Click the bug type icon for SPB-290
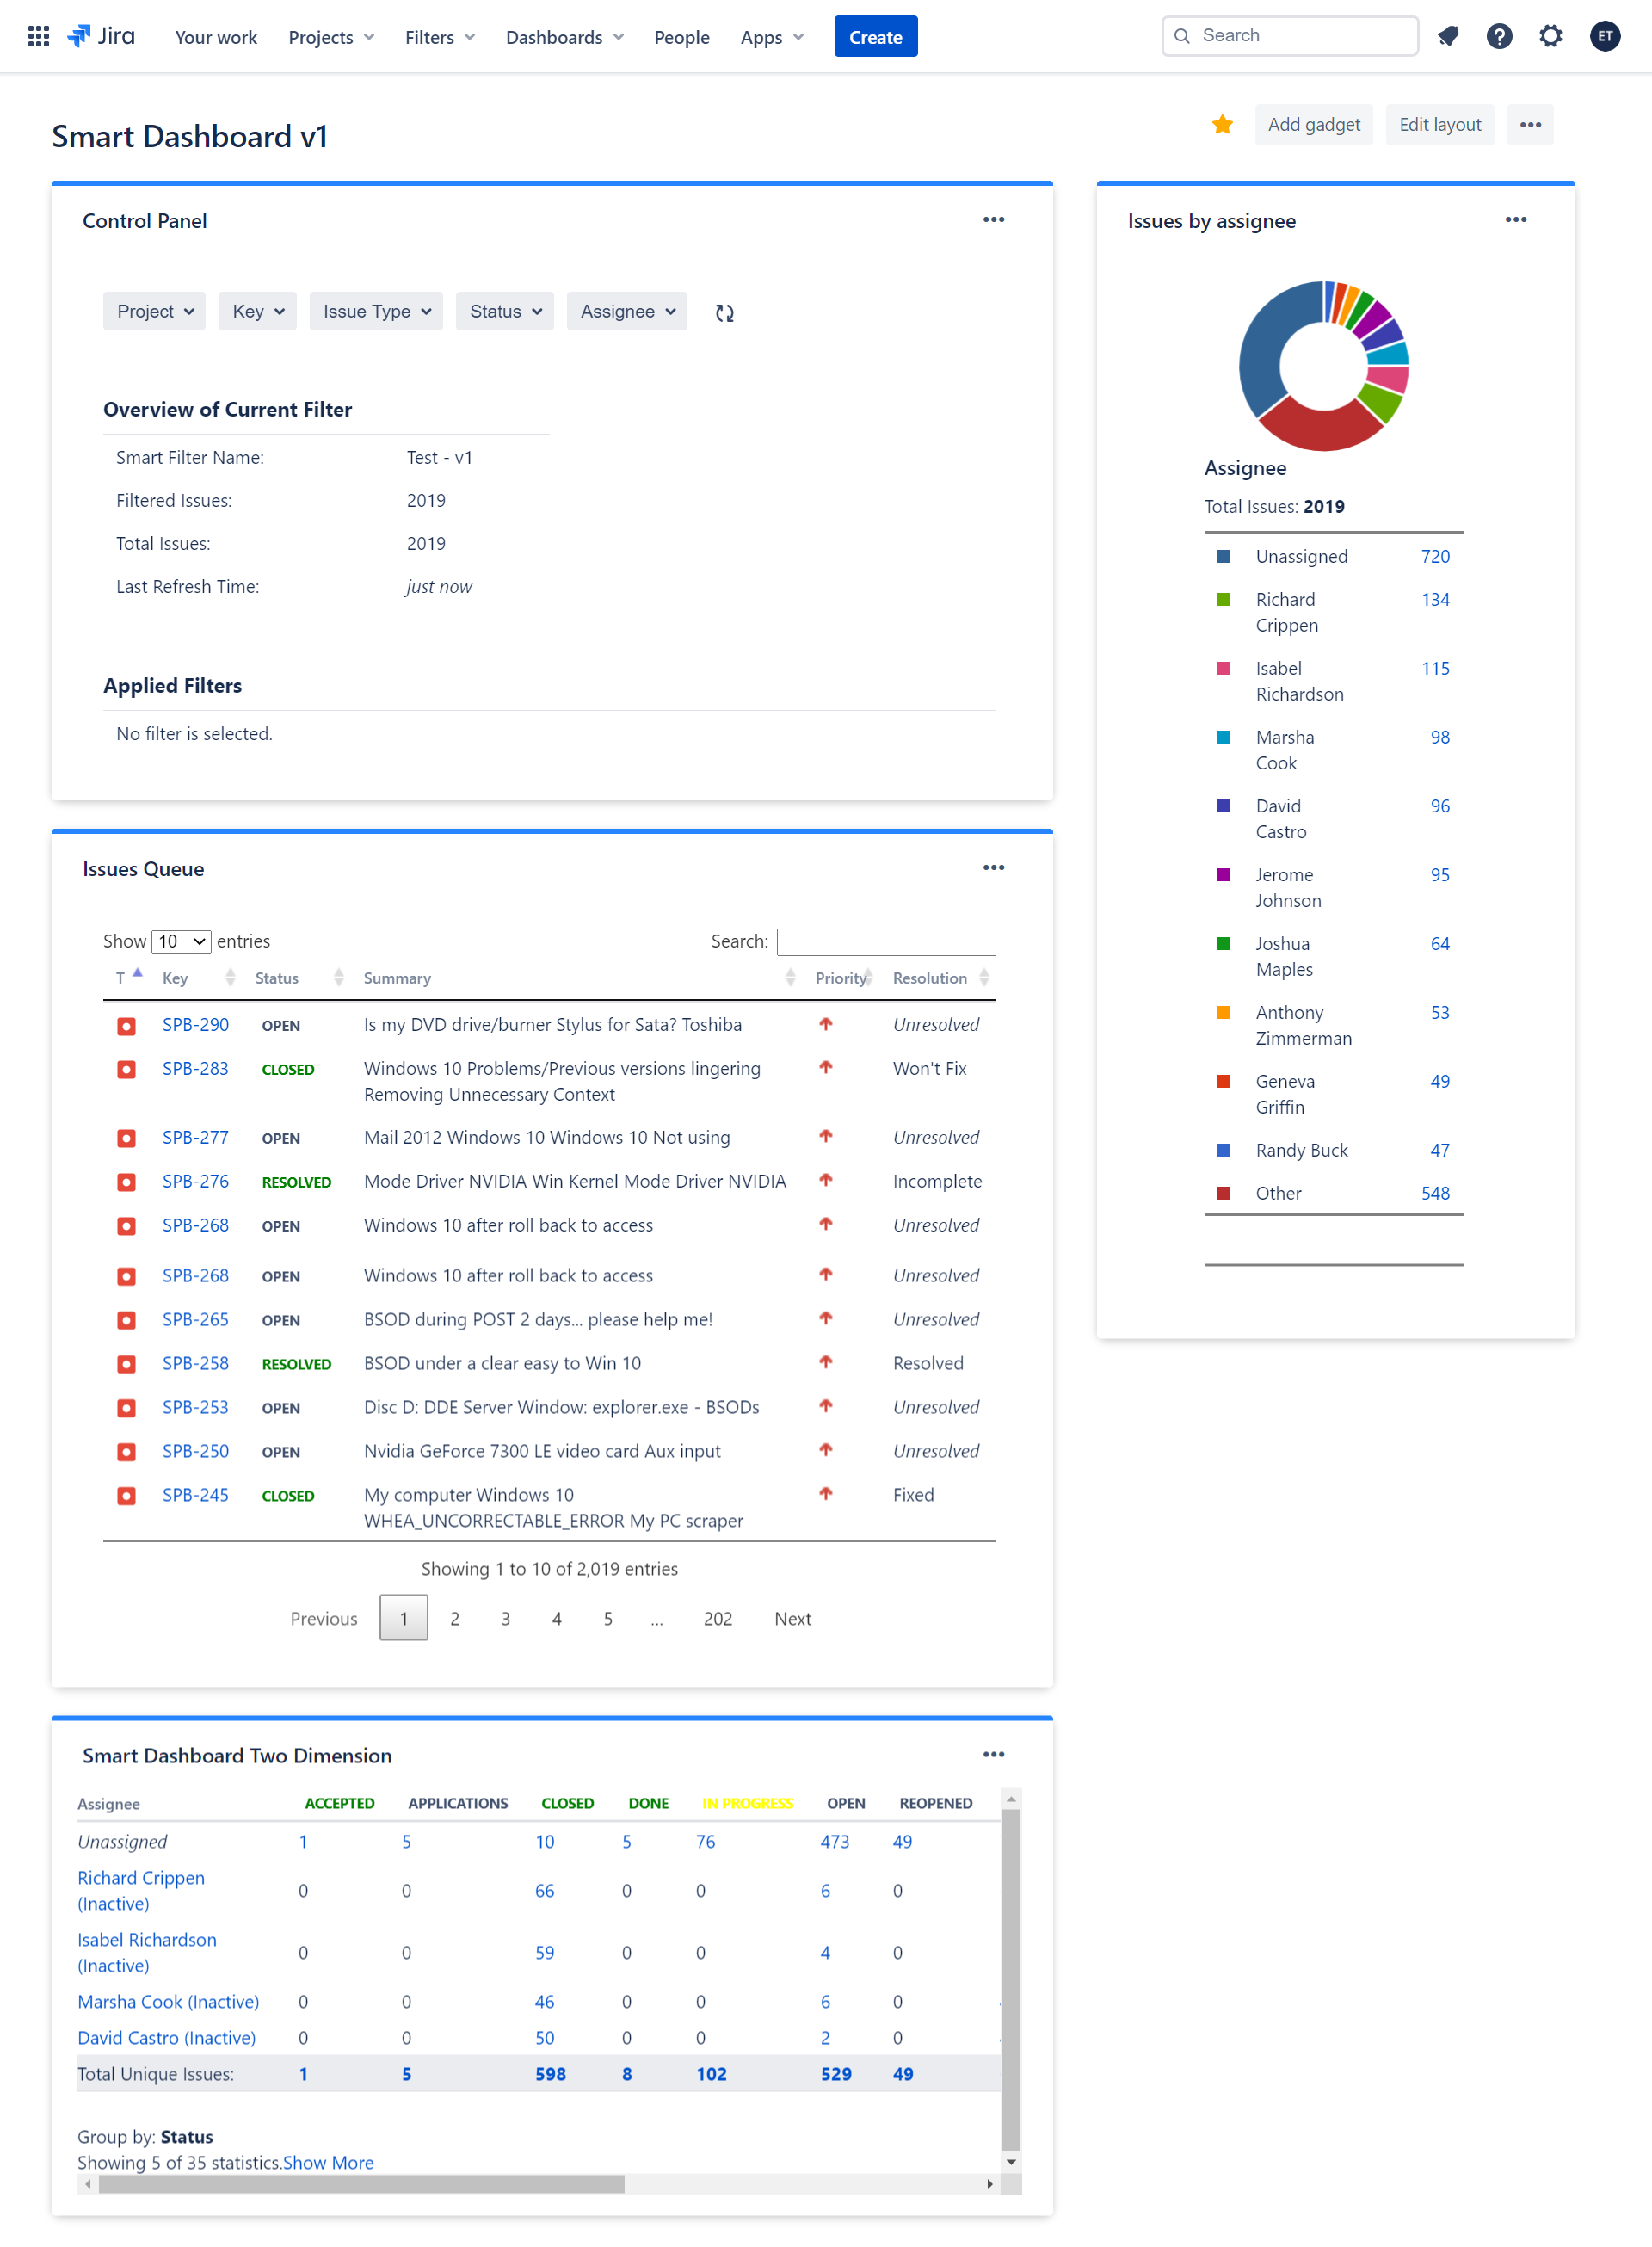1652x2247 pixels. (x=126, y=1026)
